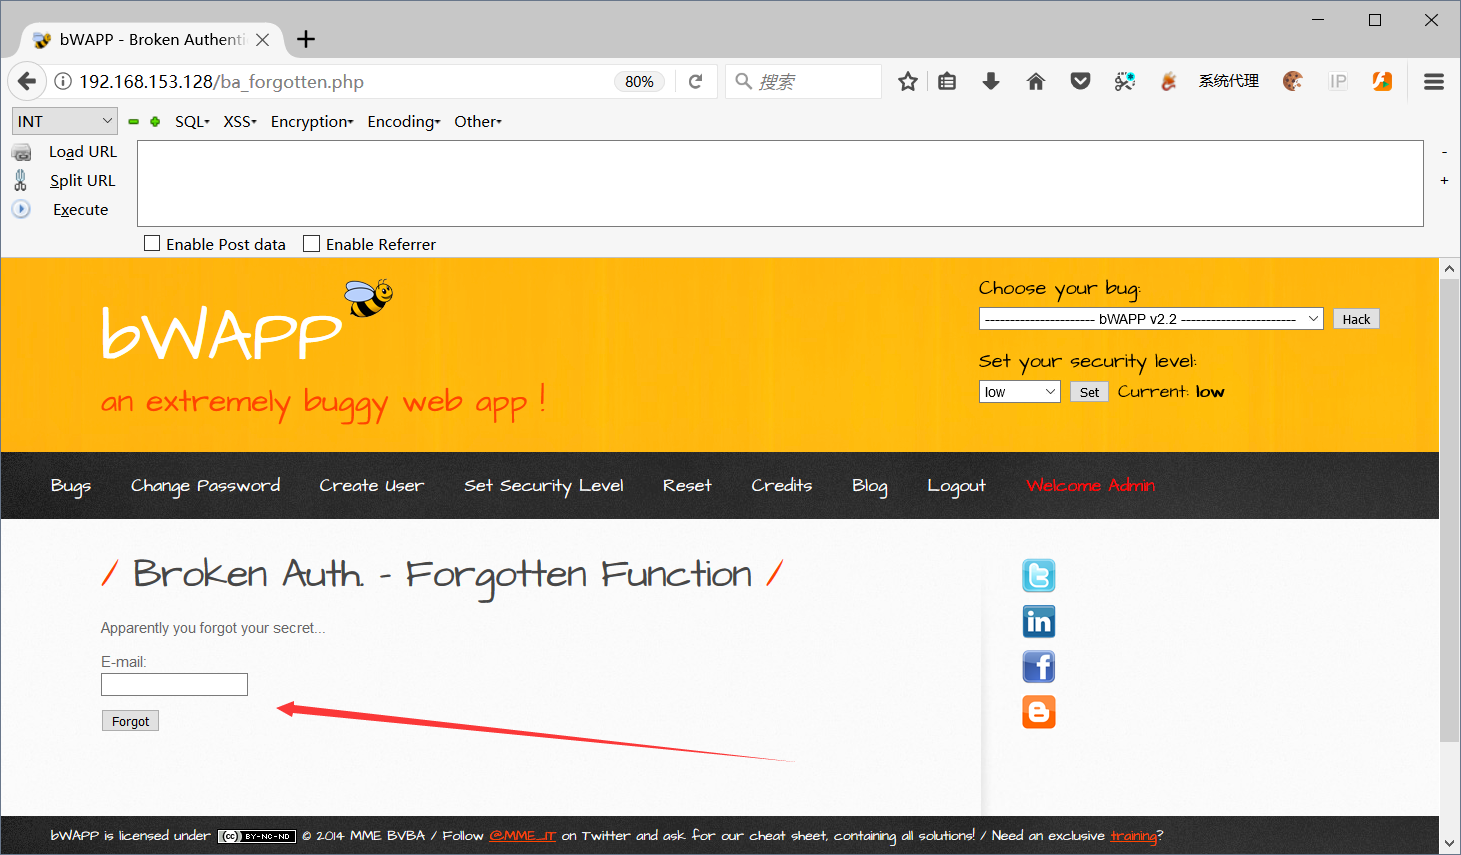The width and height of the screenshot is (1461, 855).
Task: Enlarge HackBar text area with plus
Action: point(1444,181)
